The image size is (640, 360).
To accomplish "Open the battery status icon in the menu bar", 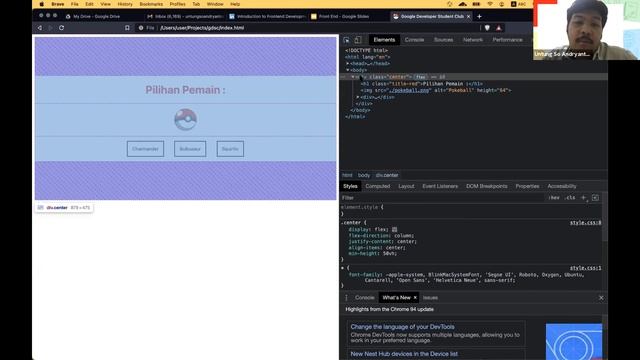I will (x=476, y=4).
